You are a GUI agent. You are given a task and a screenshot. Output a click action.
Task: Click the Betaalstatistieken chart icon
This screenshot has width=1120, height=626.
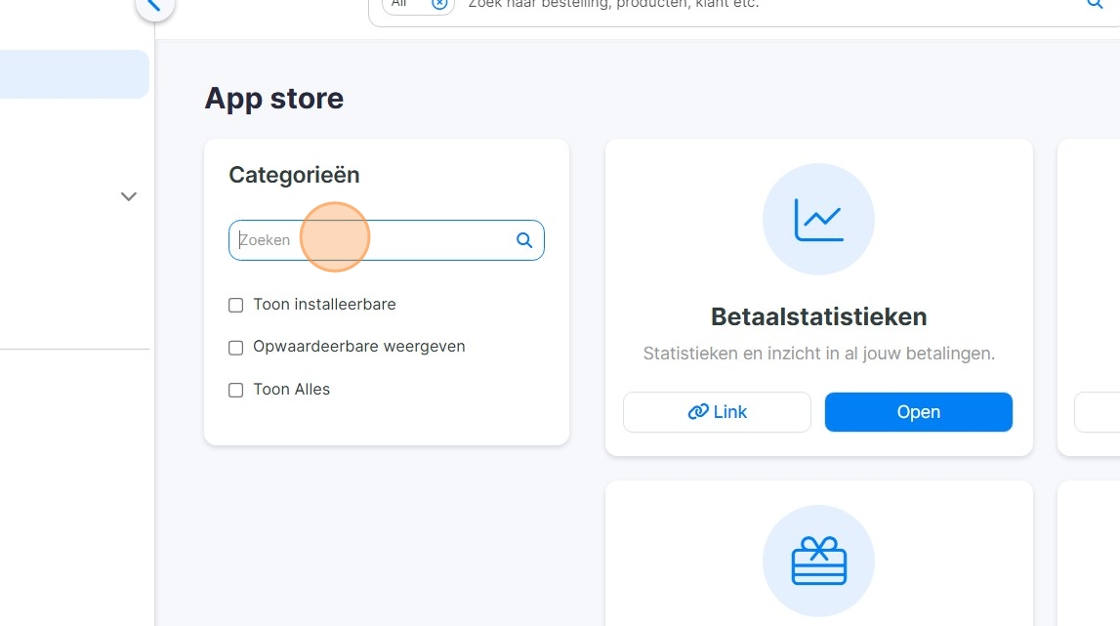click(819, 219)
